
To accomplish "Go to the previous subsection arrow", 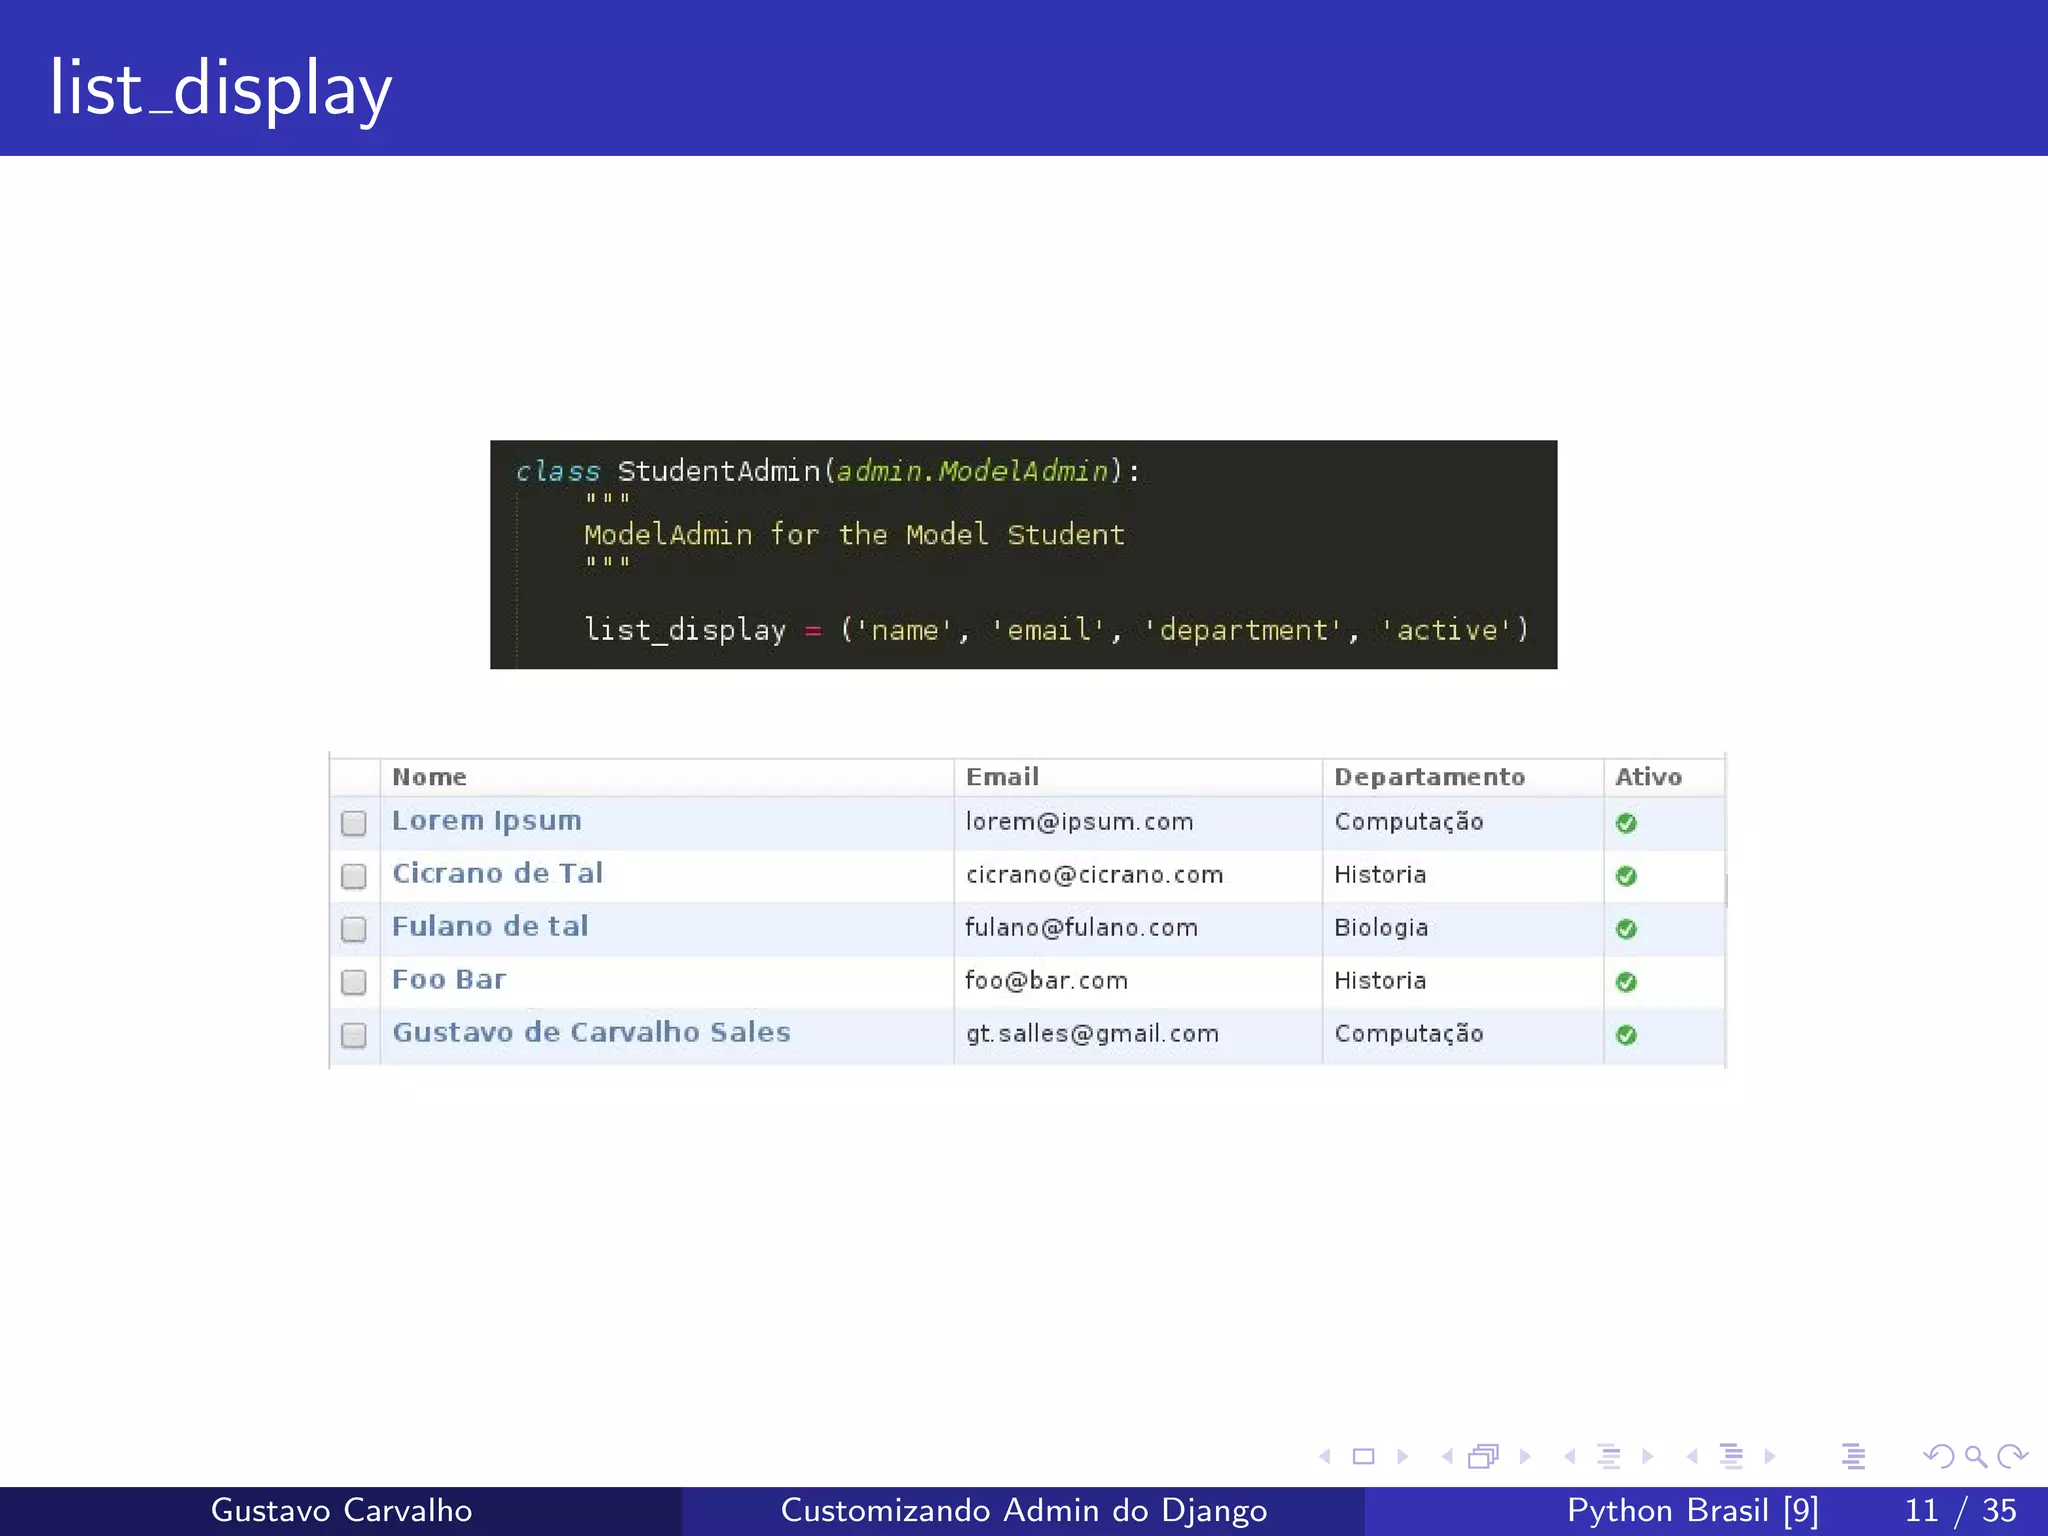I will click(x=1570, y=1457).
